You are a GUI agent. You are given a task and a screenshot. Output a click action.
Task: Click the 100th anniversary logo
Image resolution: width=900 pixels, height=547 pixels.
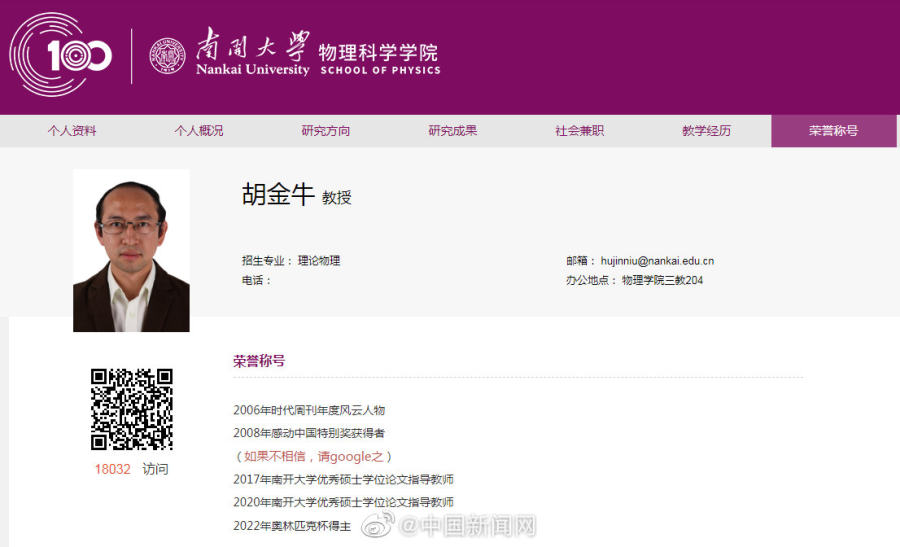pyautogui.click(x=61, y=56)
